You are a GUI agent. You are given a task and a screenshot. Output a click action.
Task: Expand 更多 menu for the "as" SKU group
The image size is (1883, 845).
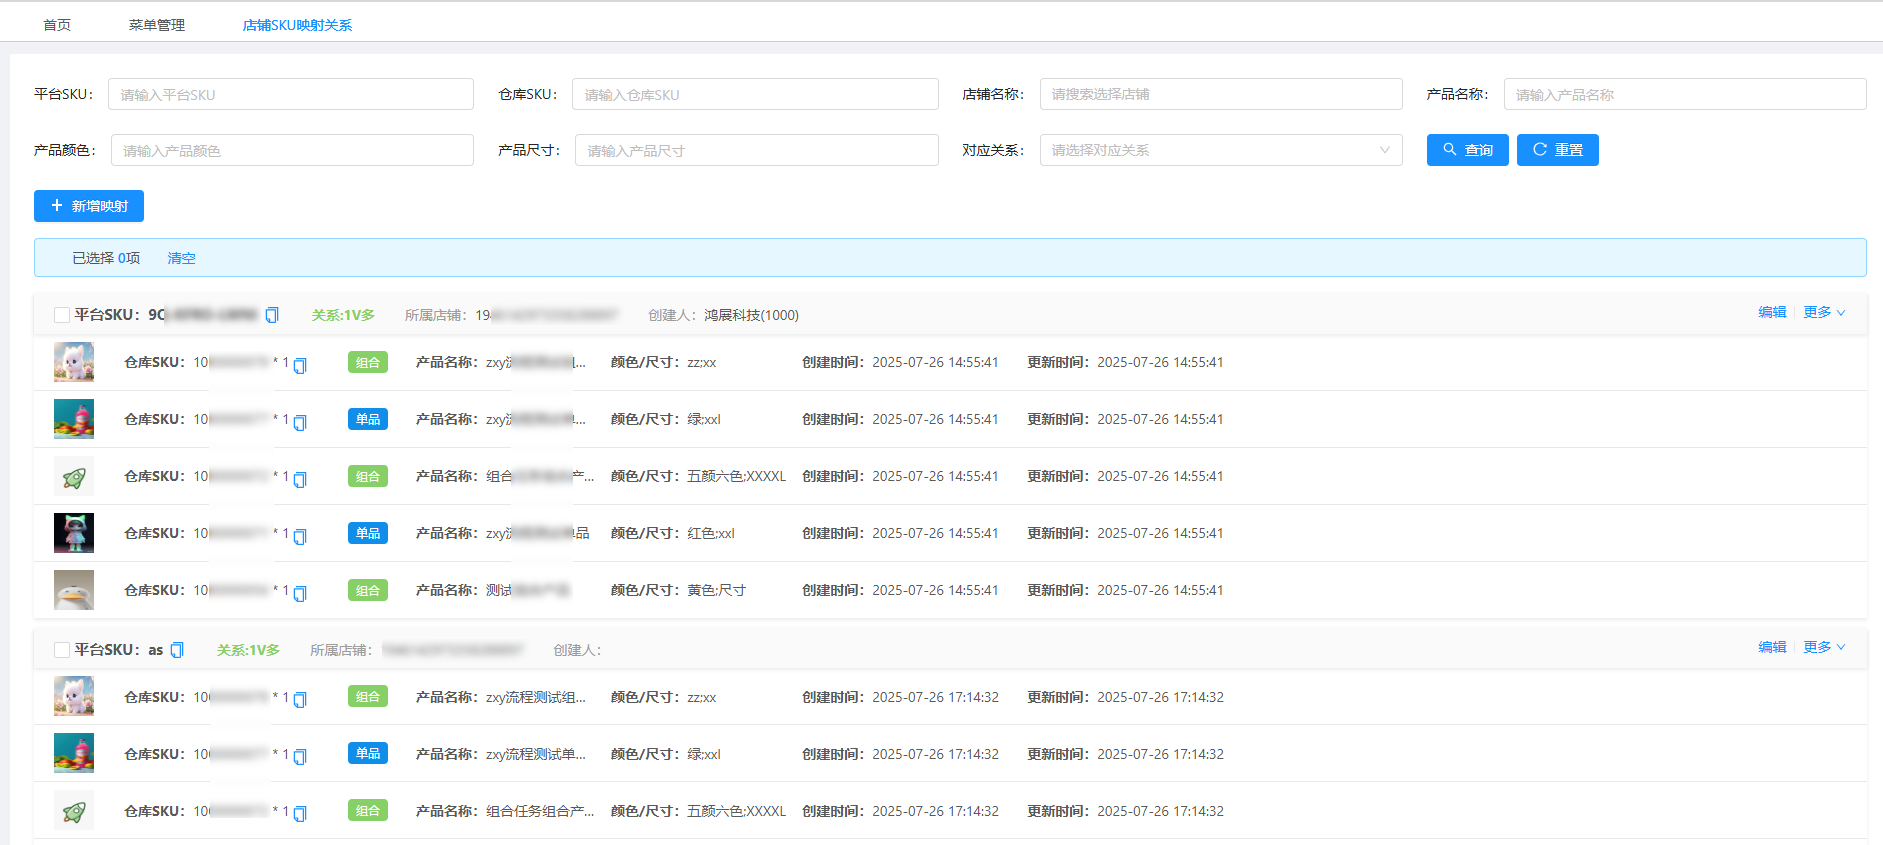click(1824, 647)
